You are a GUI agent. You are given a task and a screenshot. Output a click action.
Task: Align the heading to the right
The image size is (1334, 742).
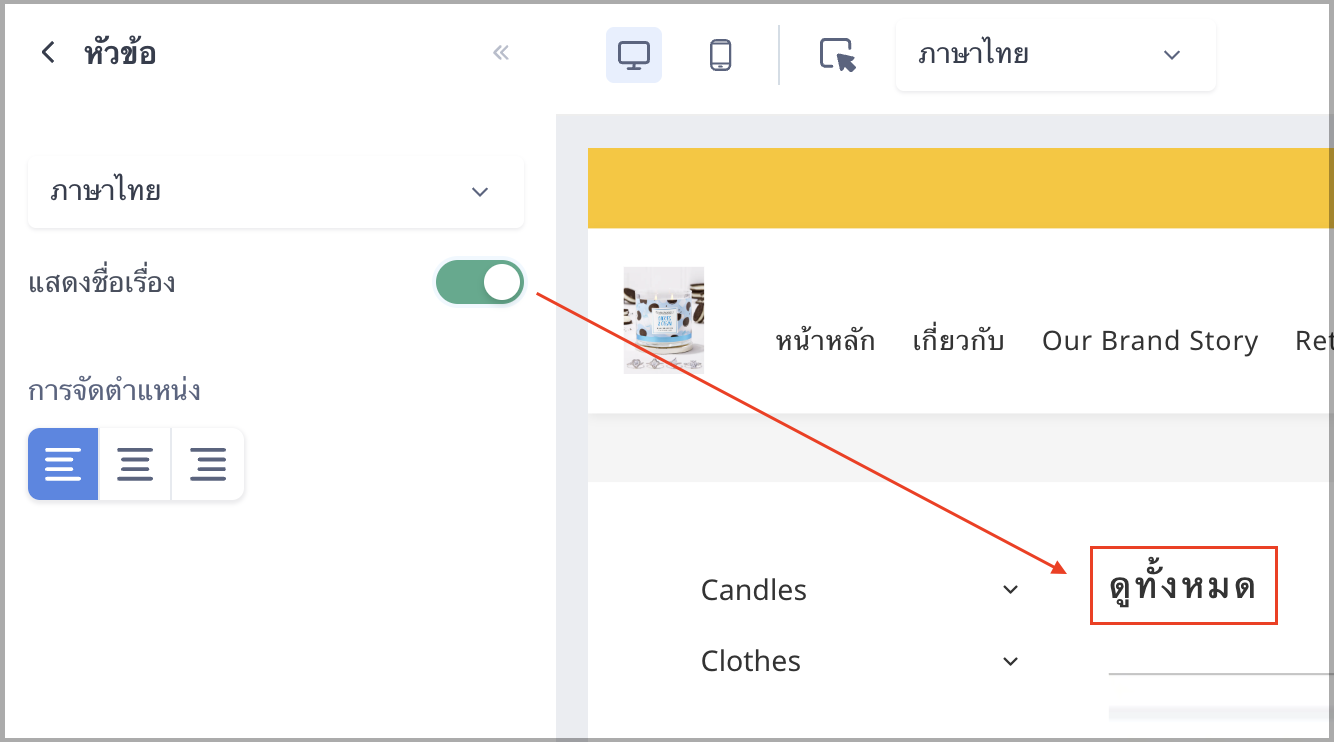pos(208,464)
